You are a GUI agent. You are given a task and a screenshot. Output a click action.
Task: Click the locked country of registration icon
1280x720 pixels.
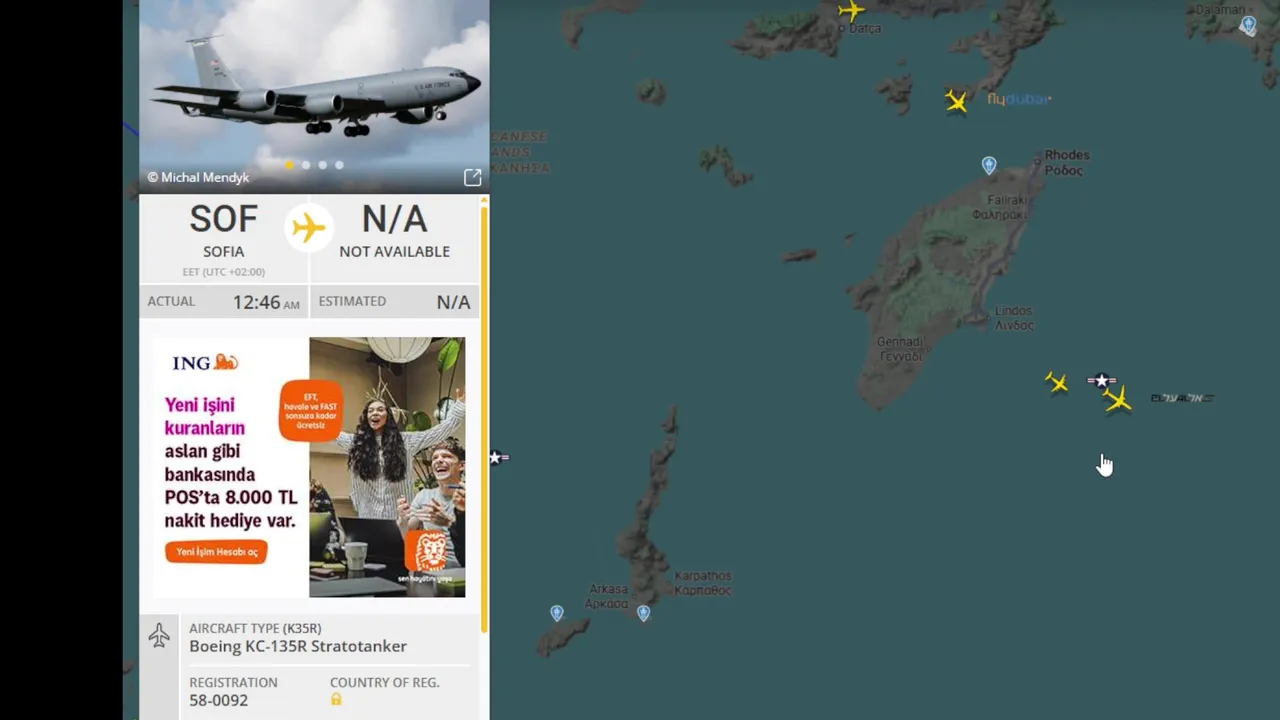pos(336,699)
